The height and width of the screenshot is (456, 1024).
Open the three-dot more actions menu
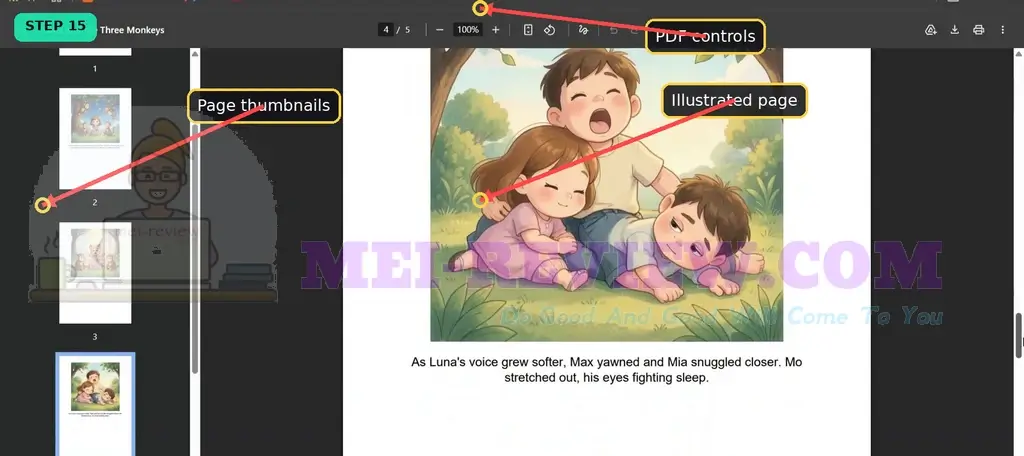(x=1002, y=30)
